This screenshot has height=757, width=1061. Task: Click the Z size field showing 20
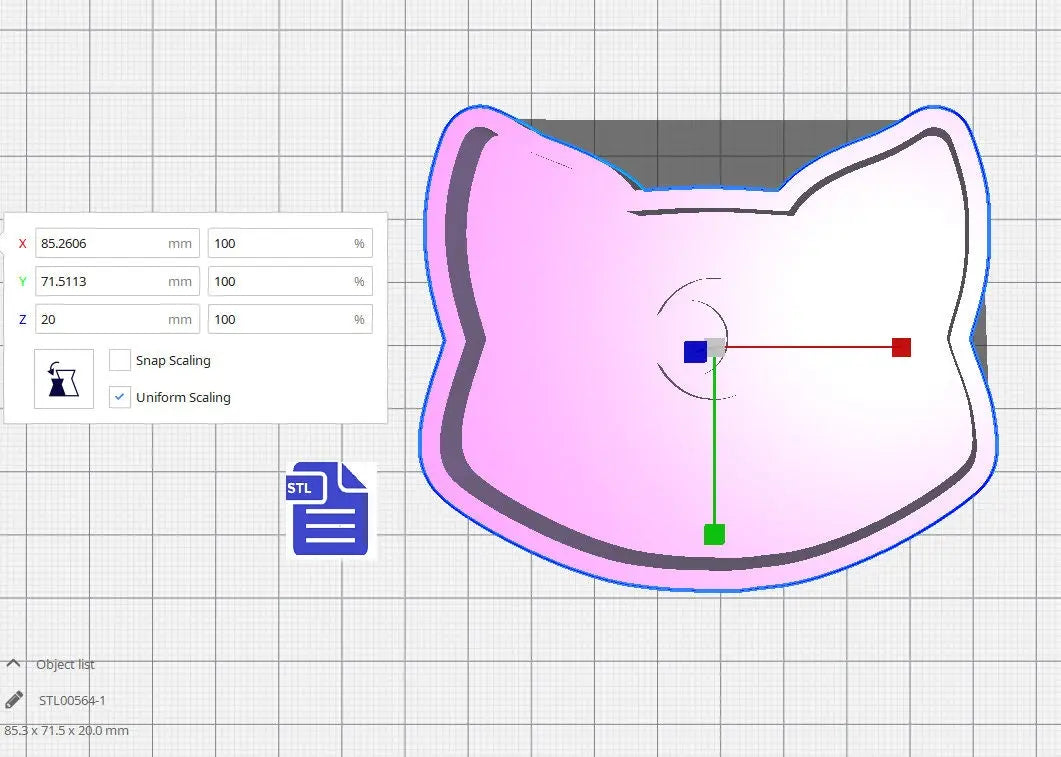tap(100, 319)
